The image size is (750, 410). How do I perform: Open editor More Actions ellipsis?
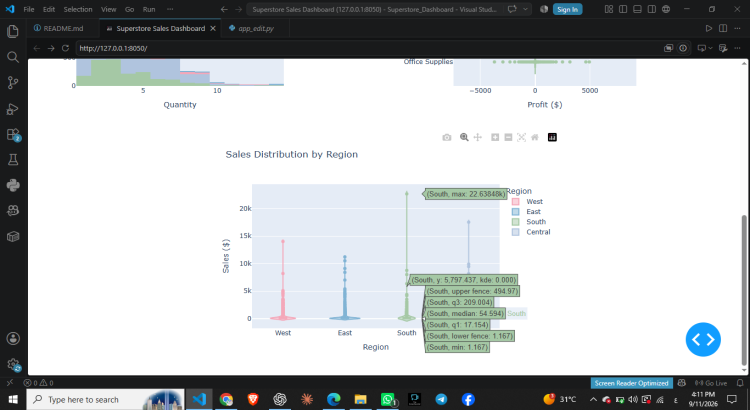click(737, 28)
